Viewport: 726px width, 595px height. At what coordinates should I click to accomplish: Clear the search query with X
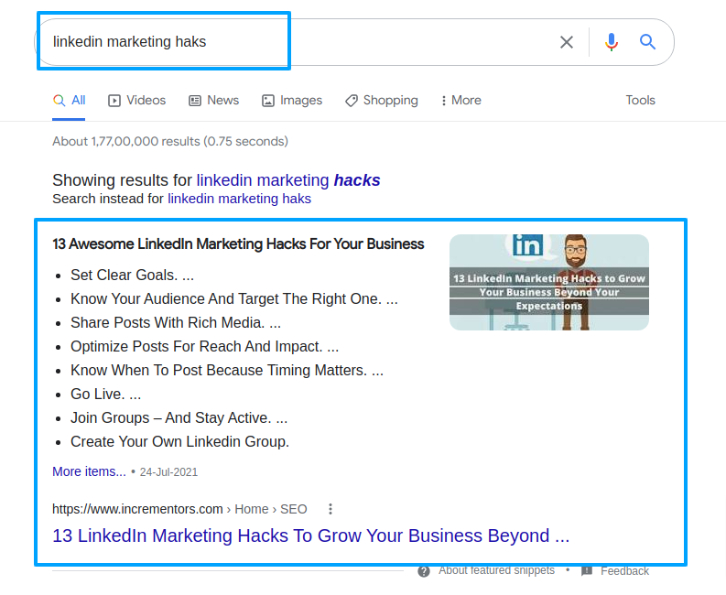[566, 42]
